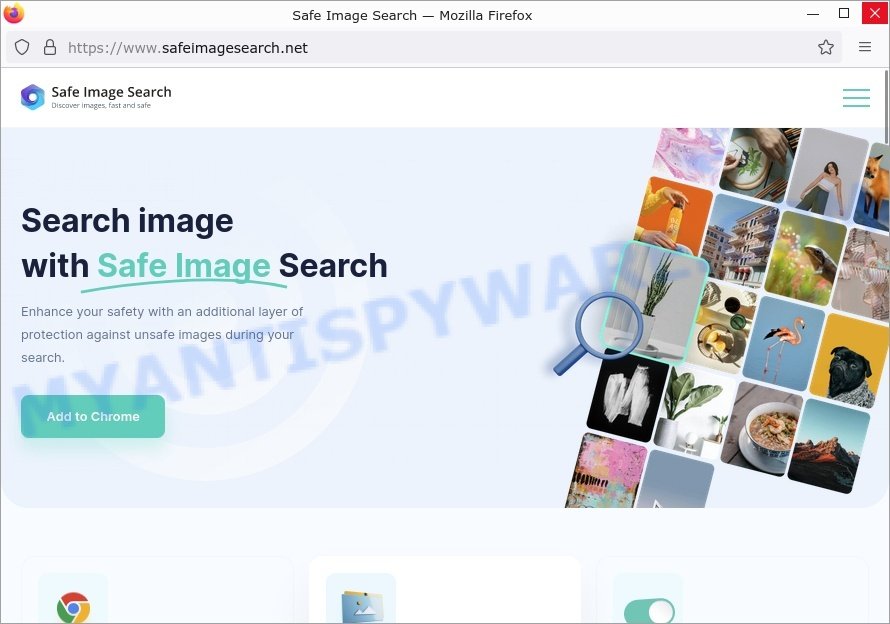Viewport: 890px width, 624px height.
Task: Click the 'Safe Image' highlighted heading text
Action: point(184,266)
